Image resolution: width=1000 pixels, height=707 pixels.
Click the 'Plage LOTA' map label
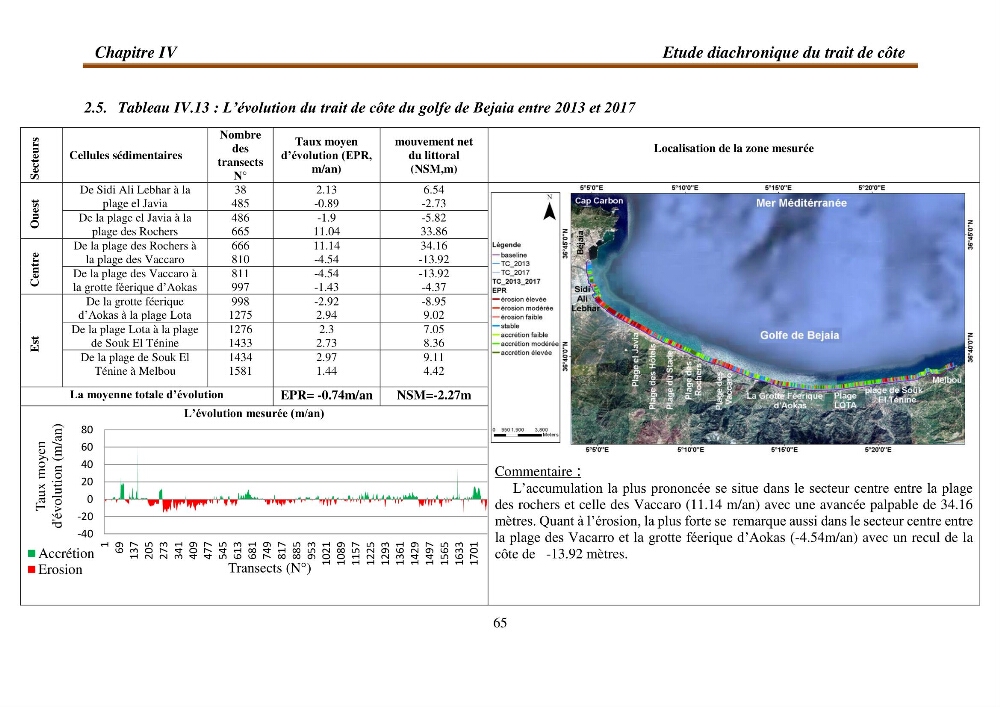[845, 400]
